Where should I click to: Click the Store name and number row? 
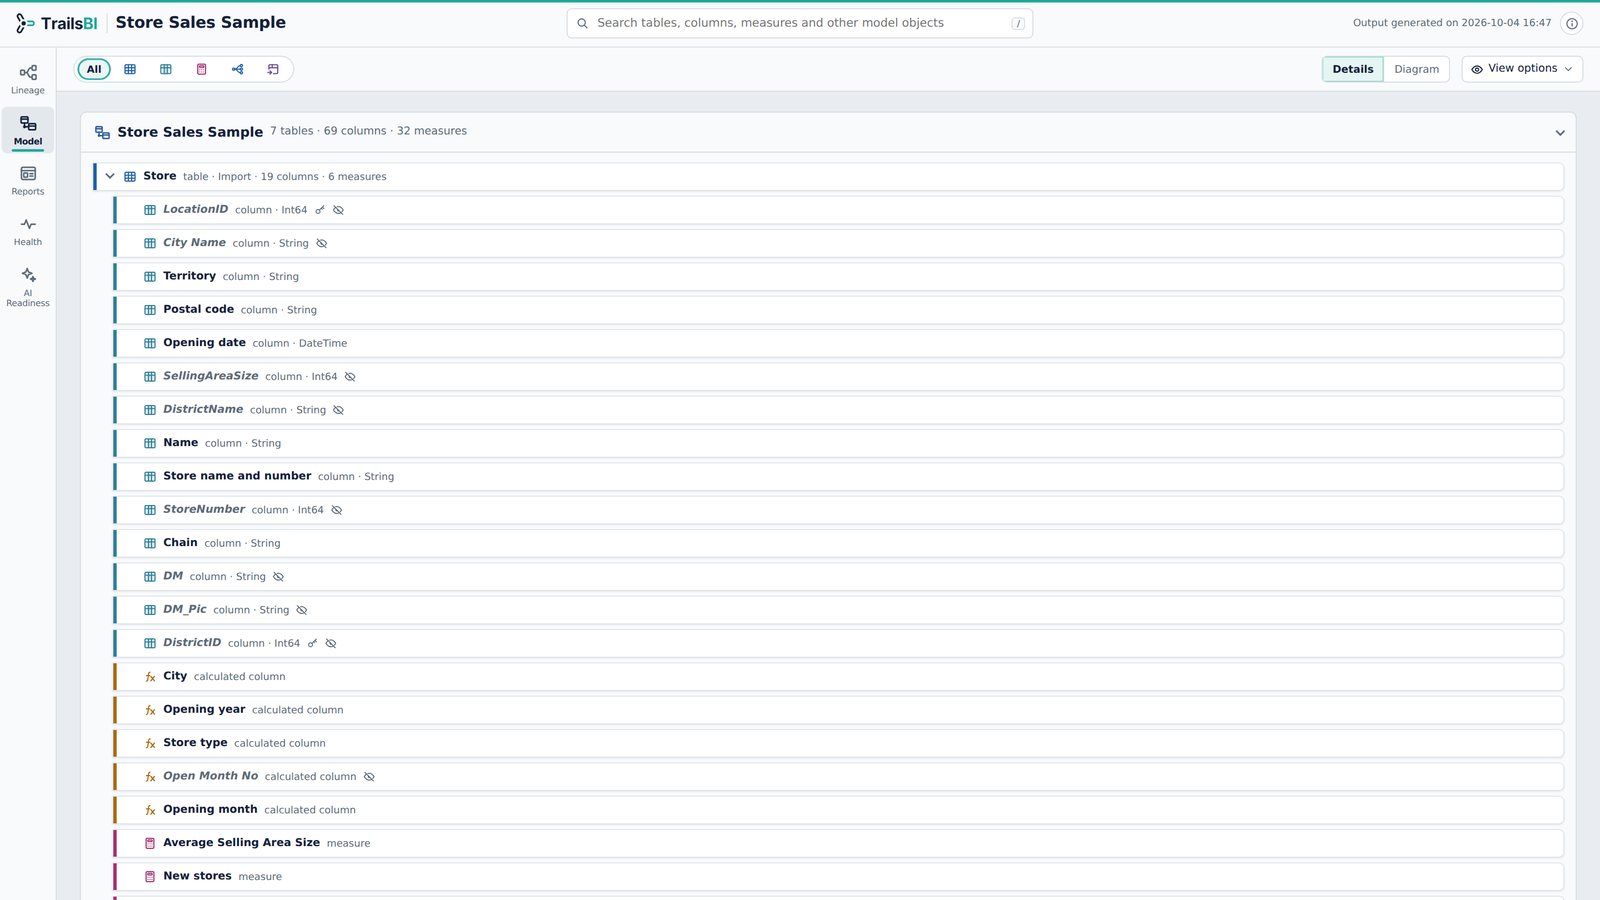(x=839, y=477)
